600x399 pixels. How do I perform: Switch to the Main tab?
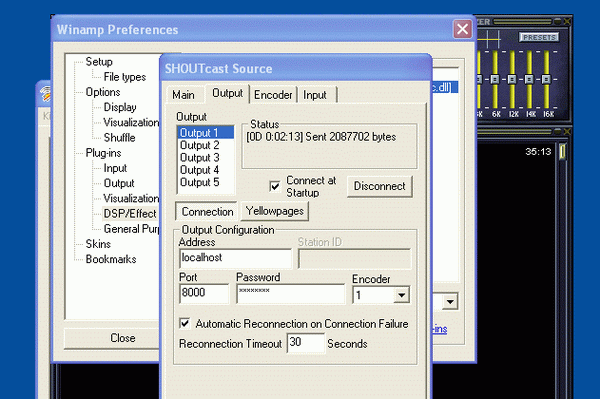click(x=183, y=94)
